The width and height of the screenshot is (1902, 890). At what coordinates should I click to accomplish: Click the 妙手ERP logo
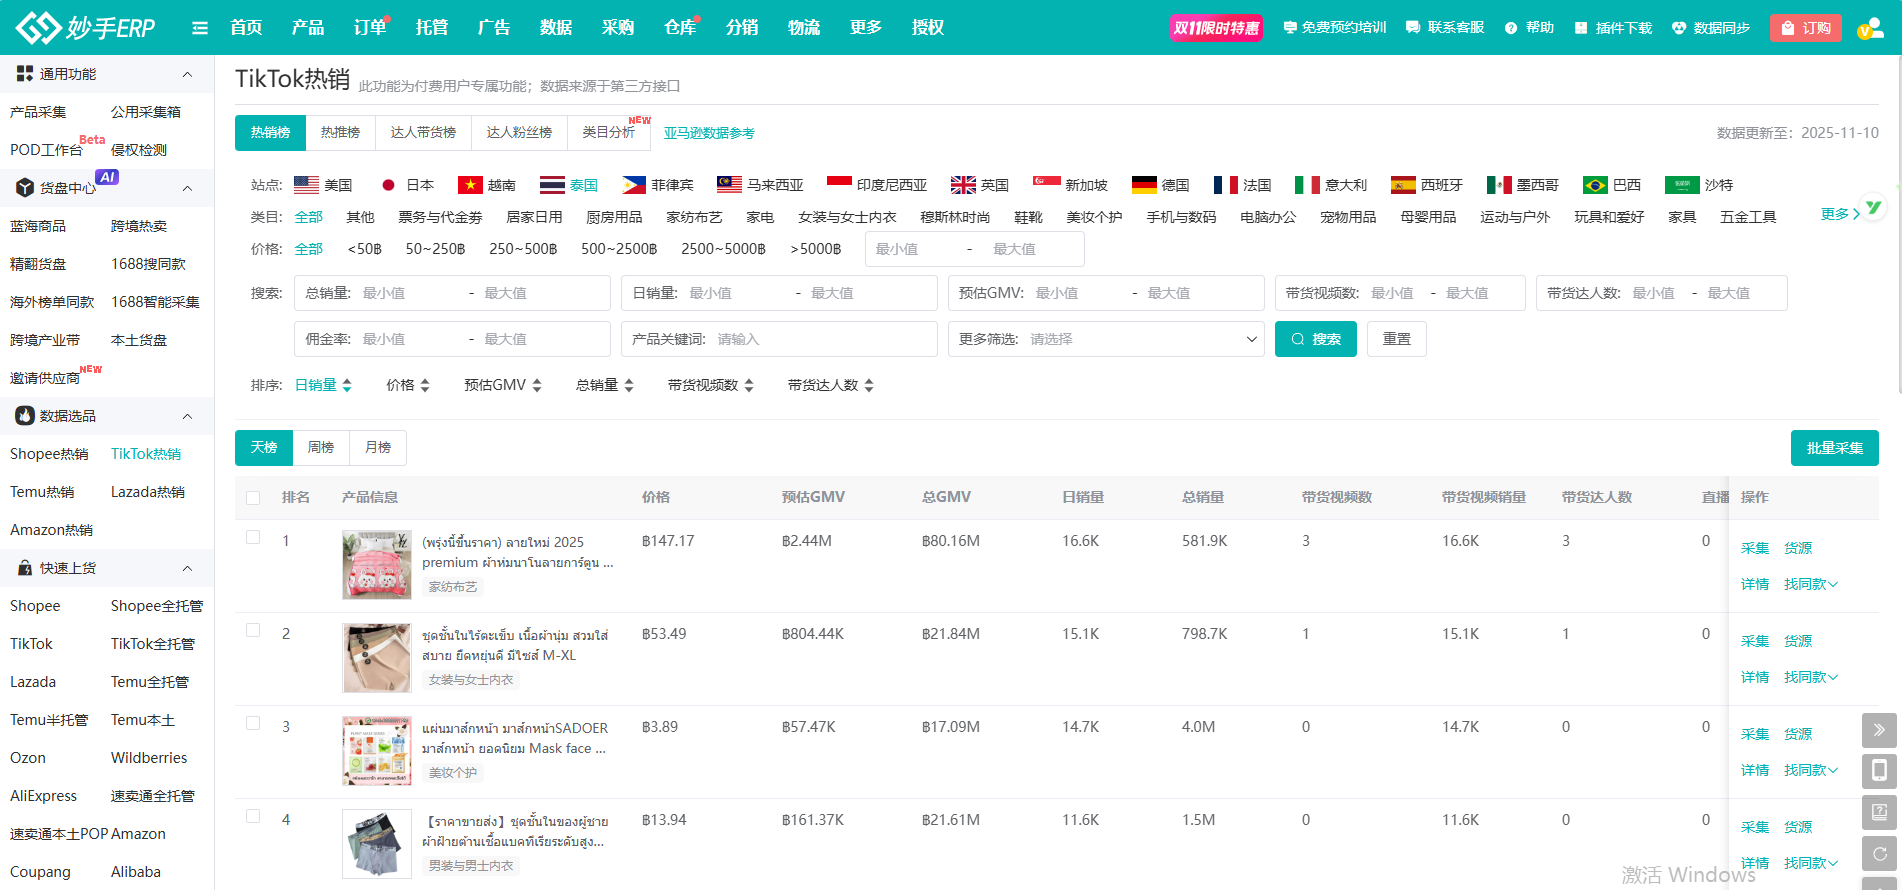point(86,28)
